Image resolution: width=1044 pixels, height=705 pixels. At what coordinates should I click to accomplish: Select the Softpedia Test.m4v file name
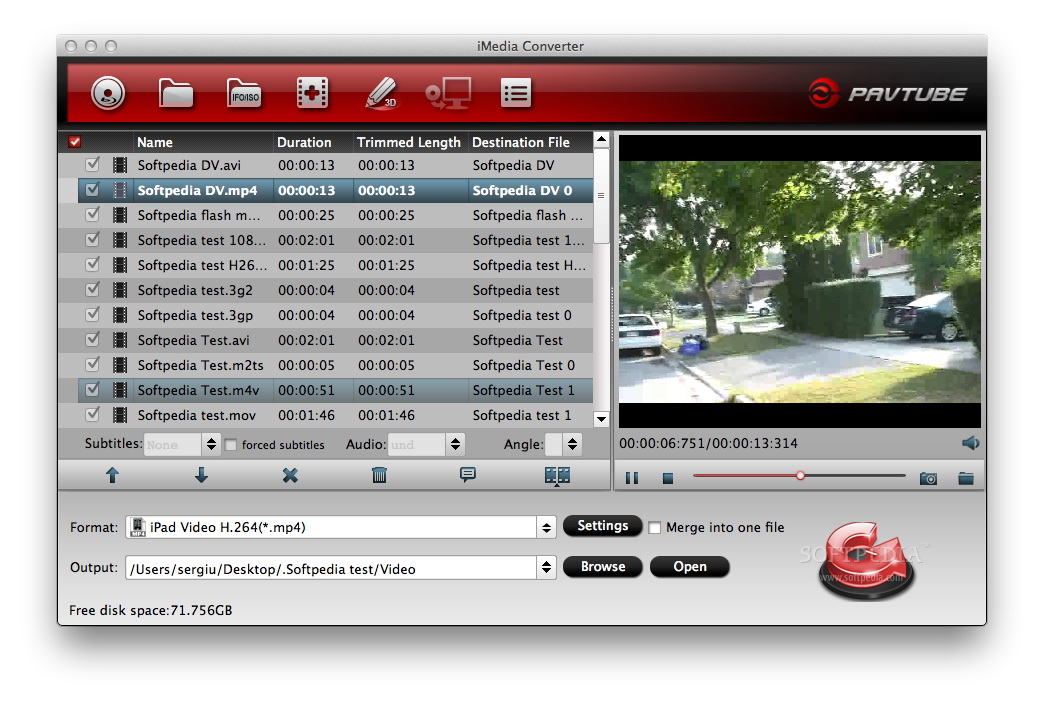[x=198, y=390]
